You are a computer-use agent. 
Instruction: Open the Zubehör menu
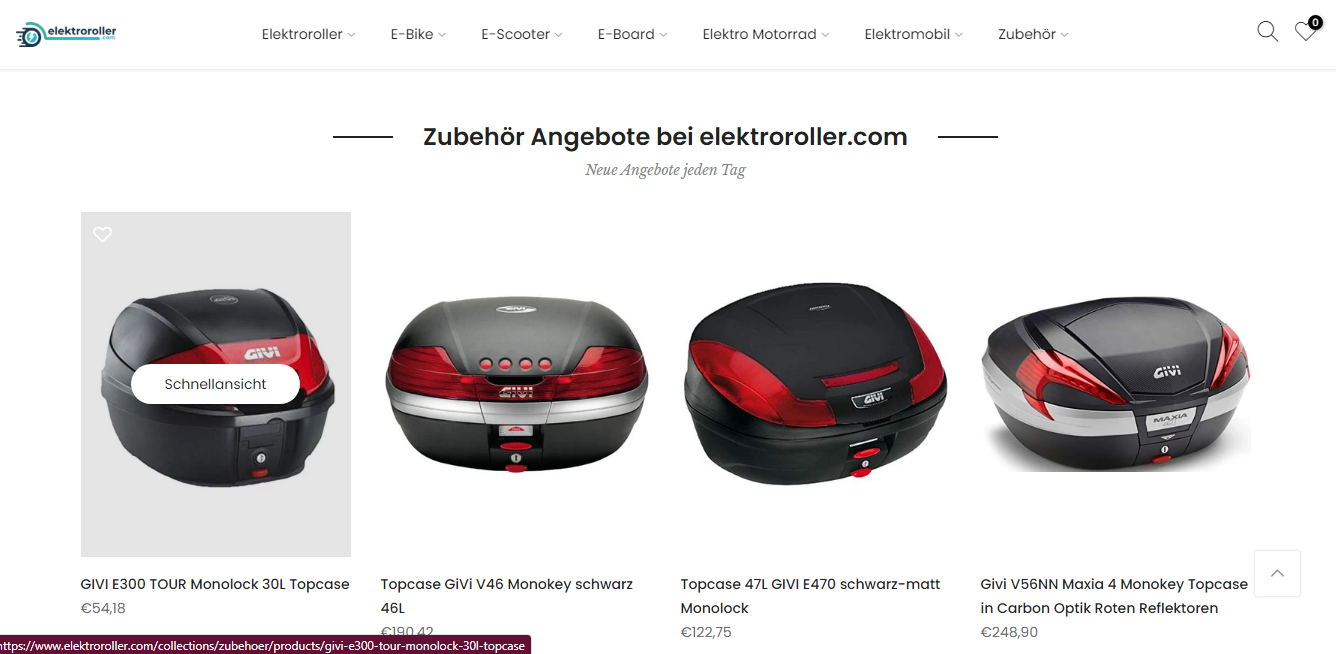tap(1033, 34)
